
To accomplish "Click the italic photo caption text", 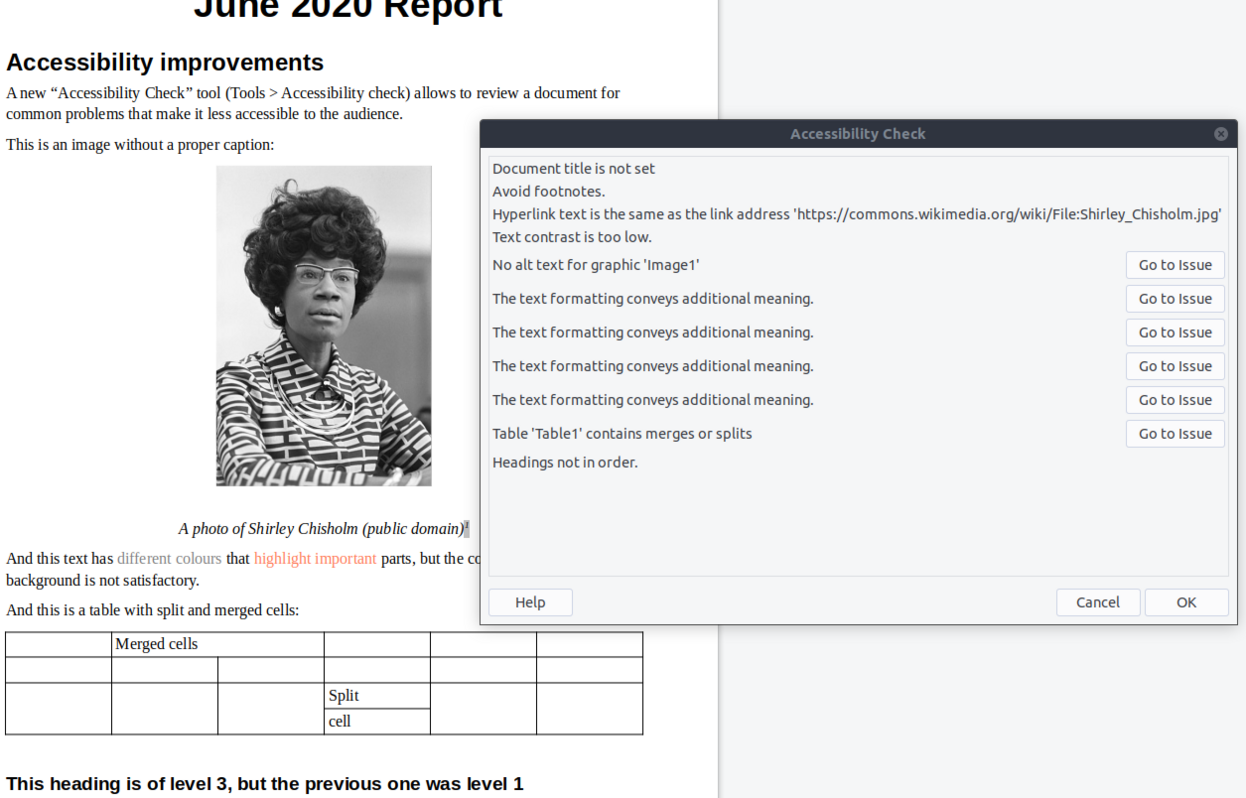I will 320,529.
